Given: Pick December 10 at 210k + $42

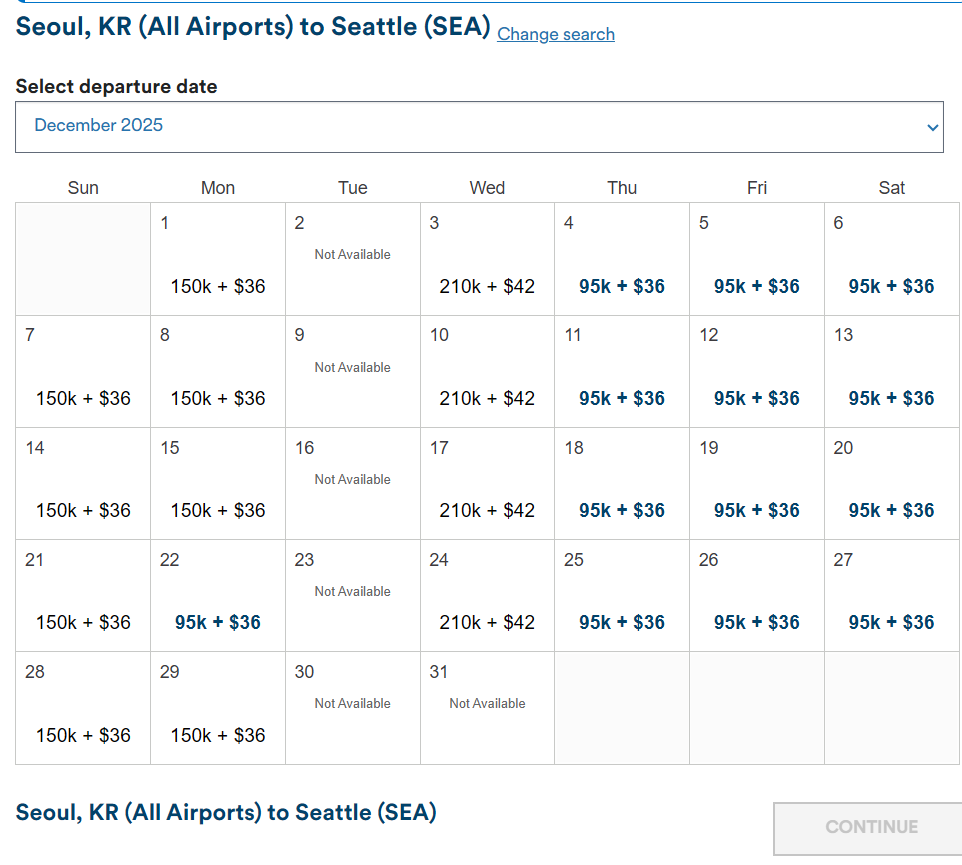Looking at the screenshot, I should 487,372.
